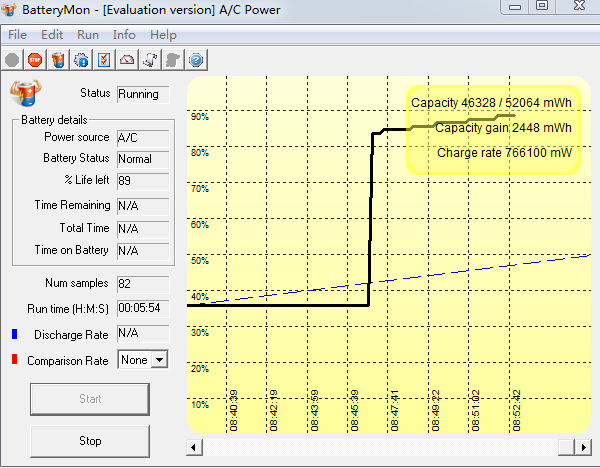Click the checklist toolbar icon

click(x=104, y=60)
